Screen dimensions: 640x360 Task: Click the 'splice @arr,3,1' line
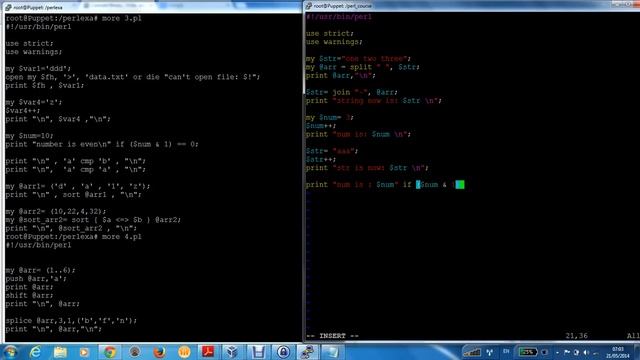tap(71, 320)
